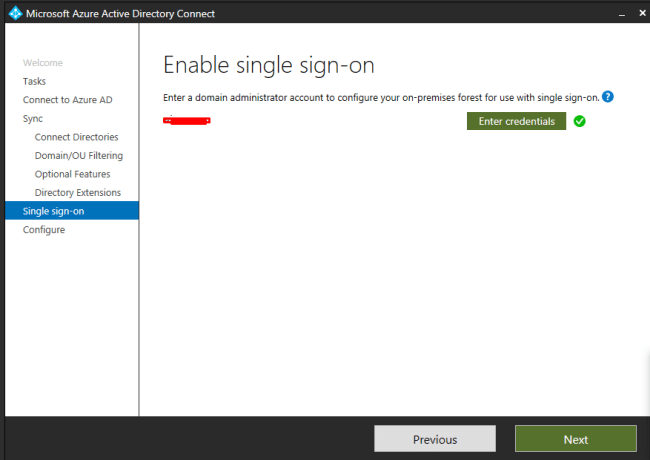Click the Enable single sign-on heading
650x460 pixels.
coord(269,65)
